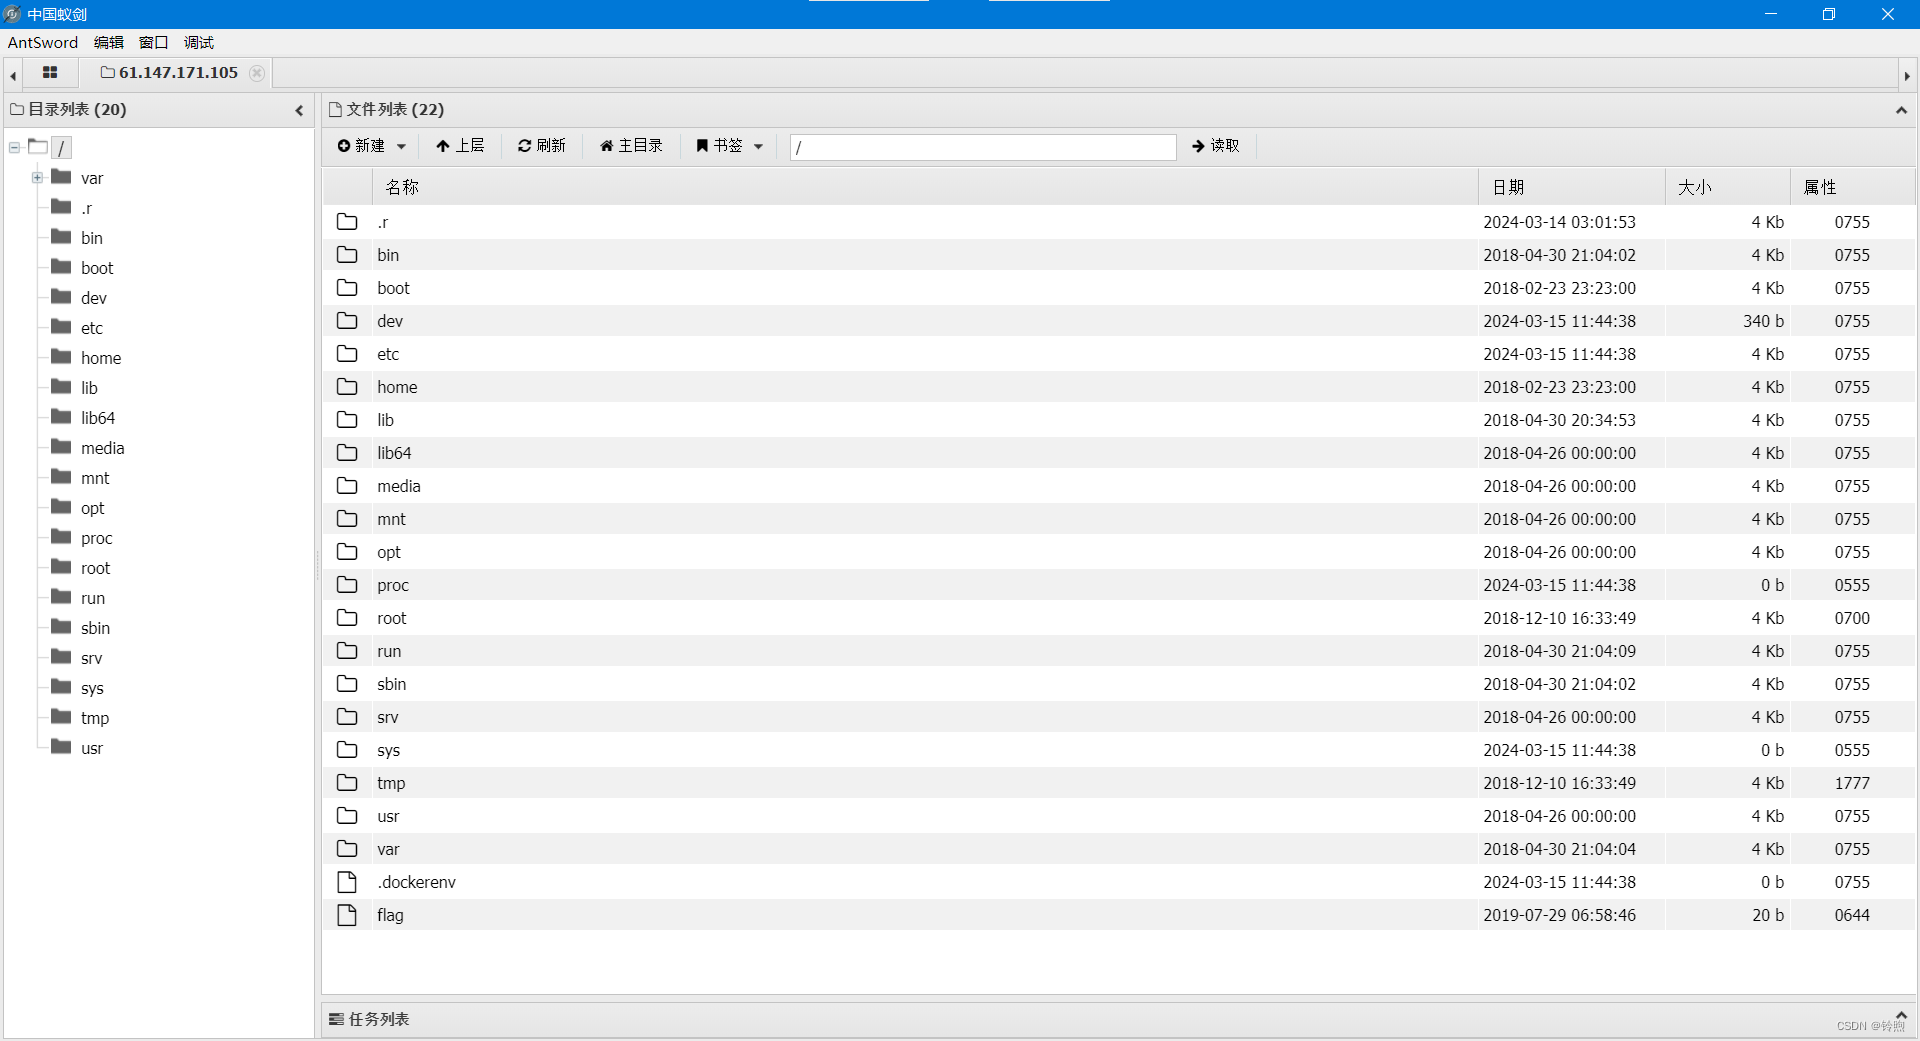Click the dev folder icon in the file list
The height and width of the screenshot is (1041, 1920).
[x=347, y=321]
